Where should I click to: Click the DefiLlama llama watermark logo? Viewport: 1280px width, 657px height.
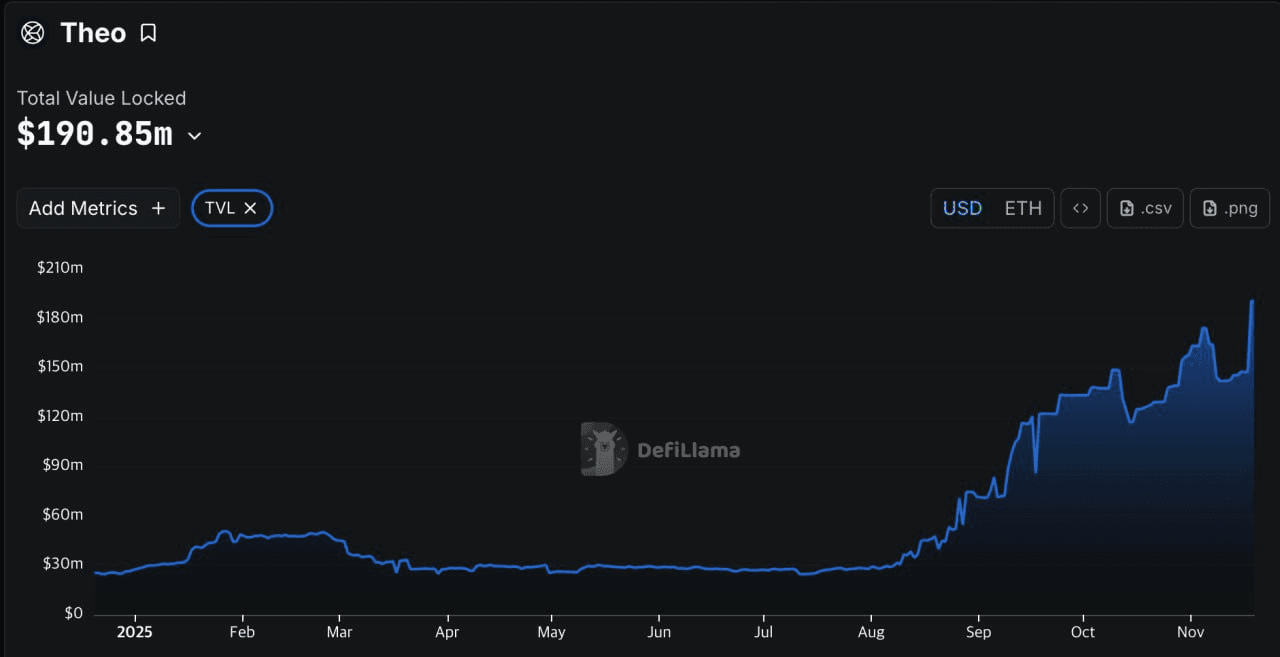coord(603,449)
